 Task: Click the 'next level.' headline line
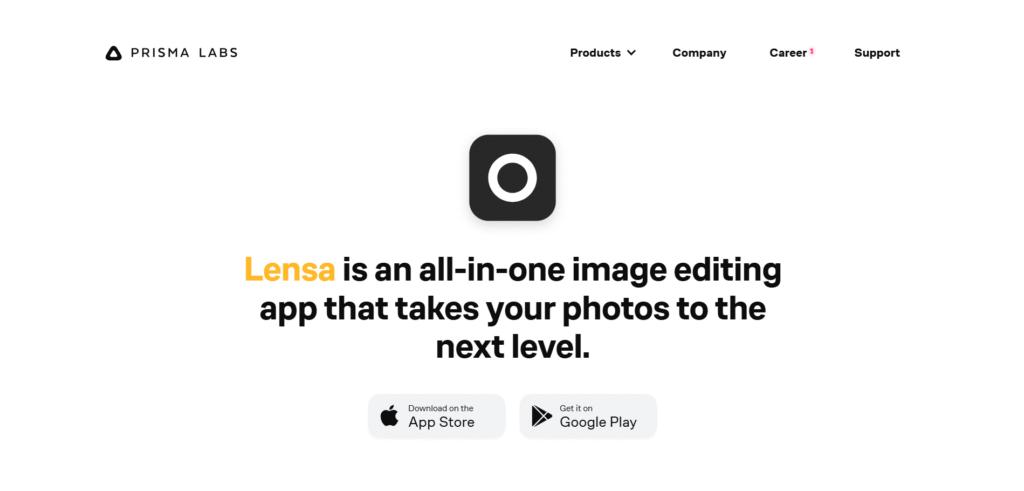[513, 347]
